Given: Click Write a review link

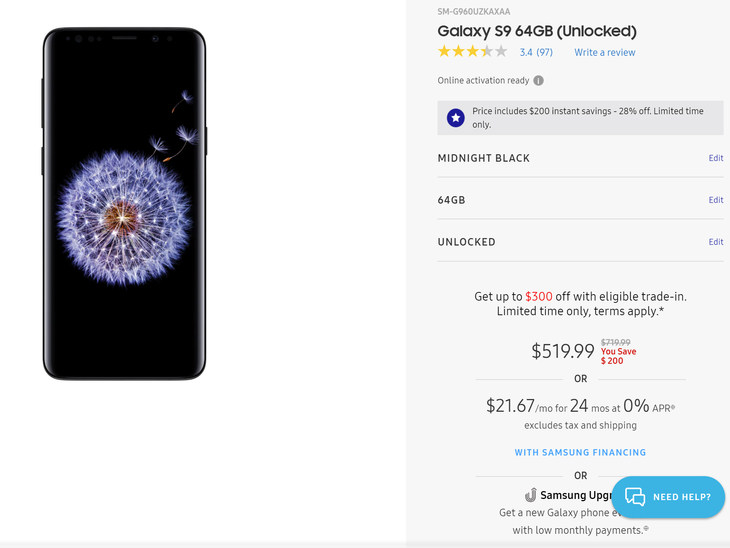Looking at the screenshot, I should [x=604, y=52].
